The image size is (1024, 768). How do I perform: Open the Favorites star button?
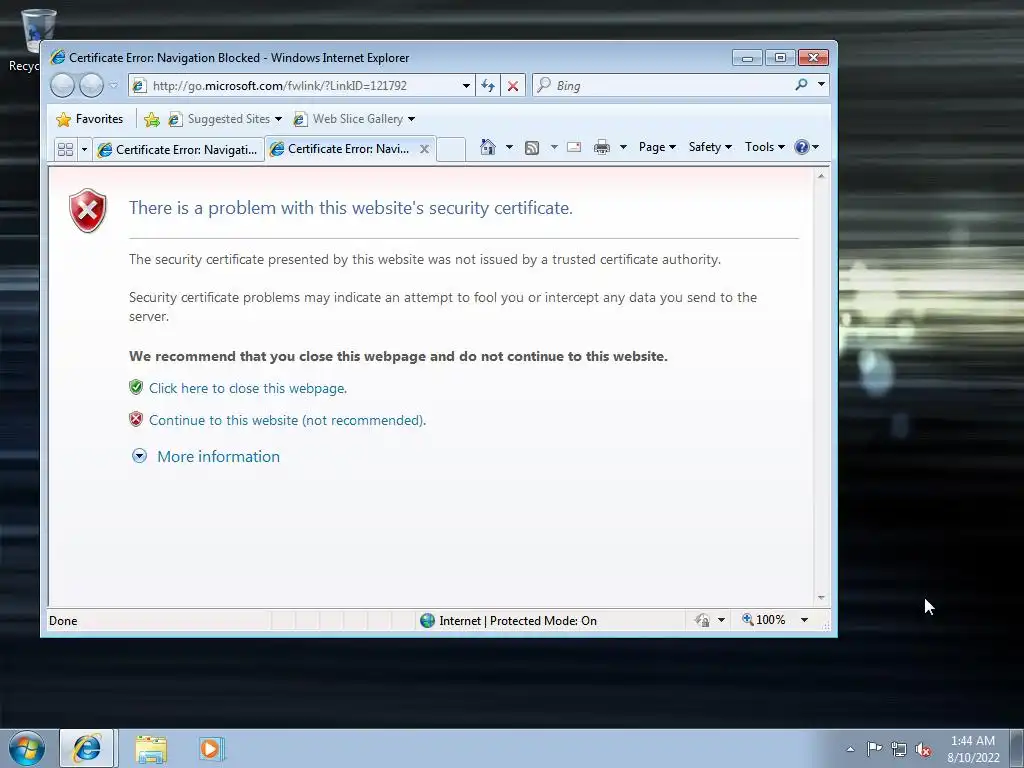[90, 119]
